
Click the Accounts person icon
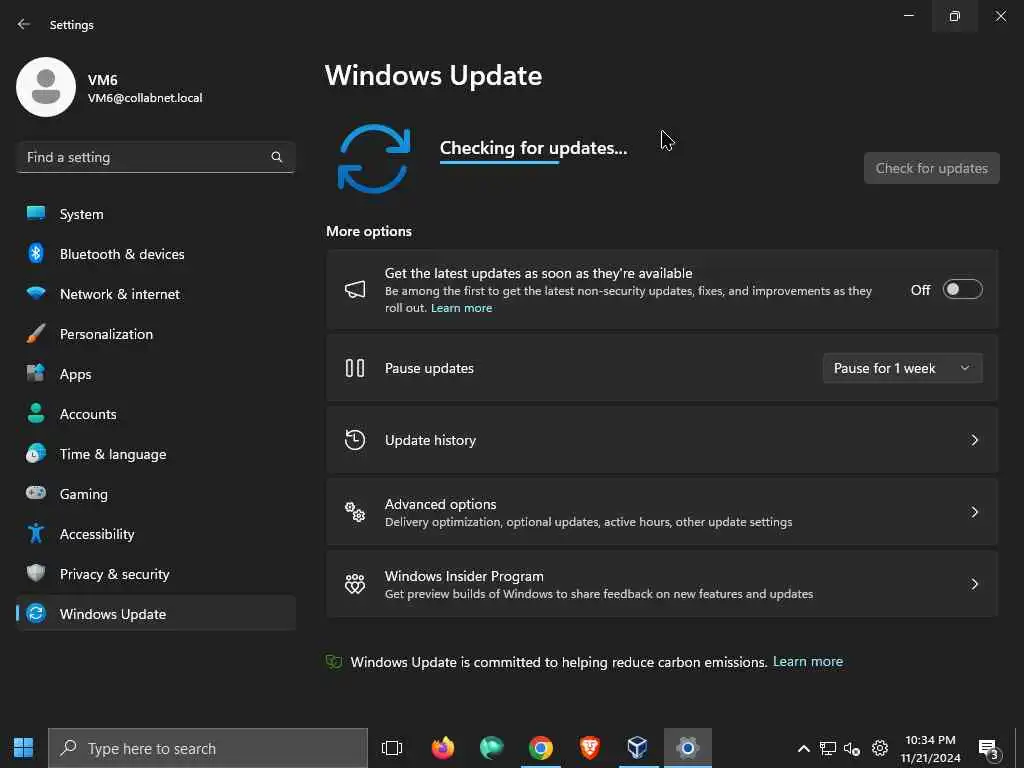coord(36,413)
